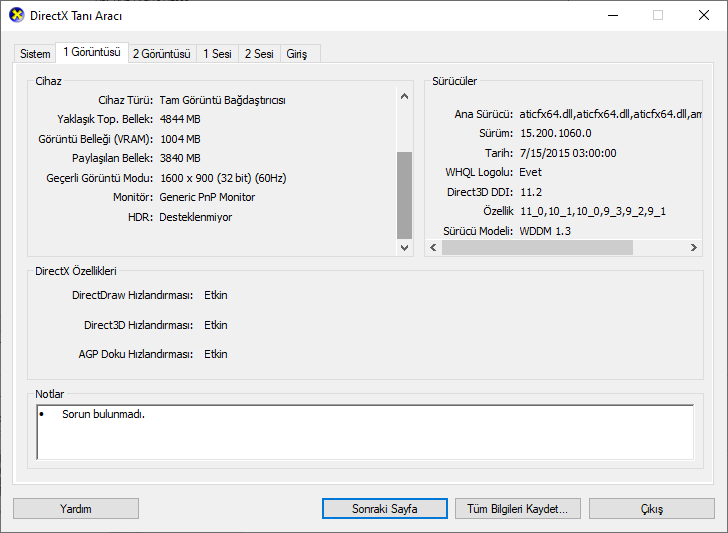Viewport: 728px width, 533px height.
Task: Click inside the Notlar text box
Action: [365, 432]
